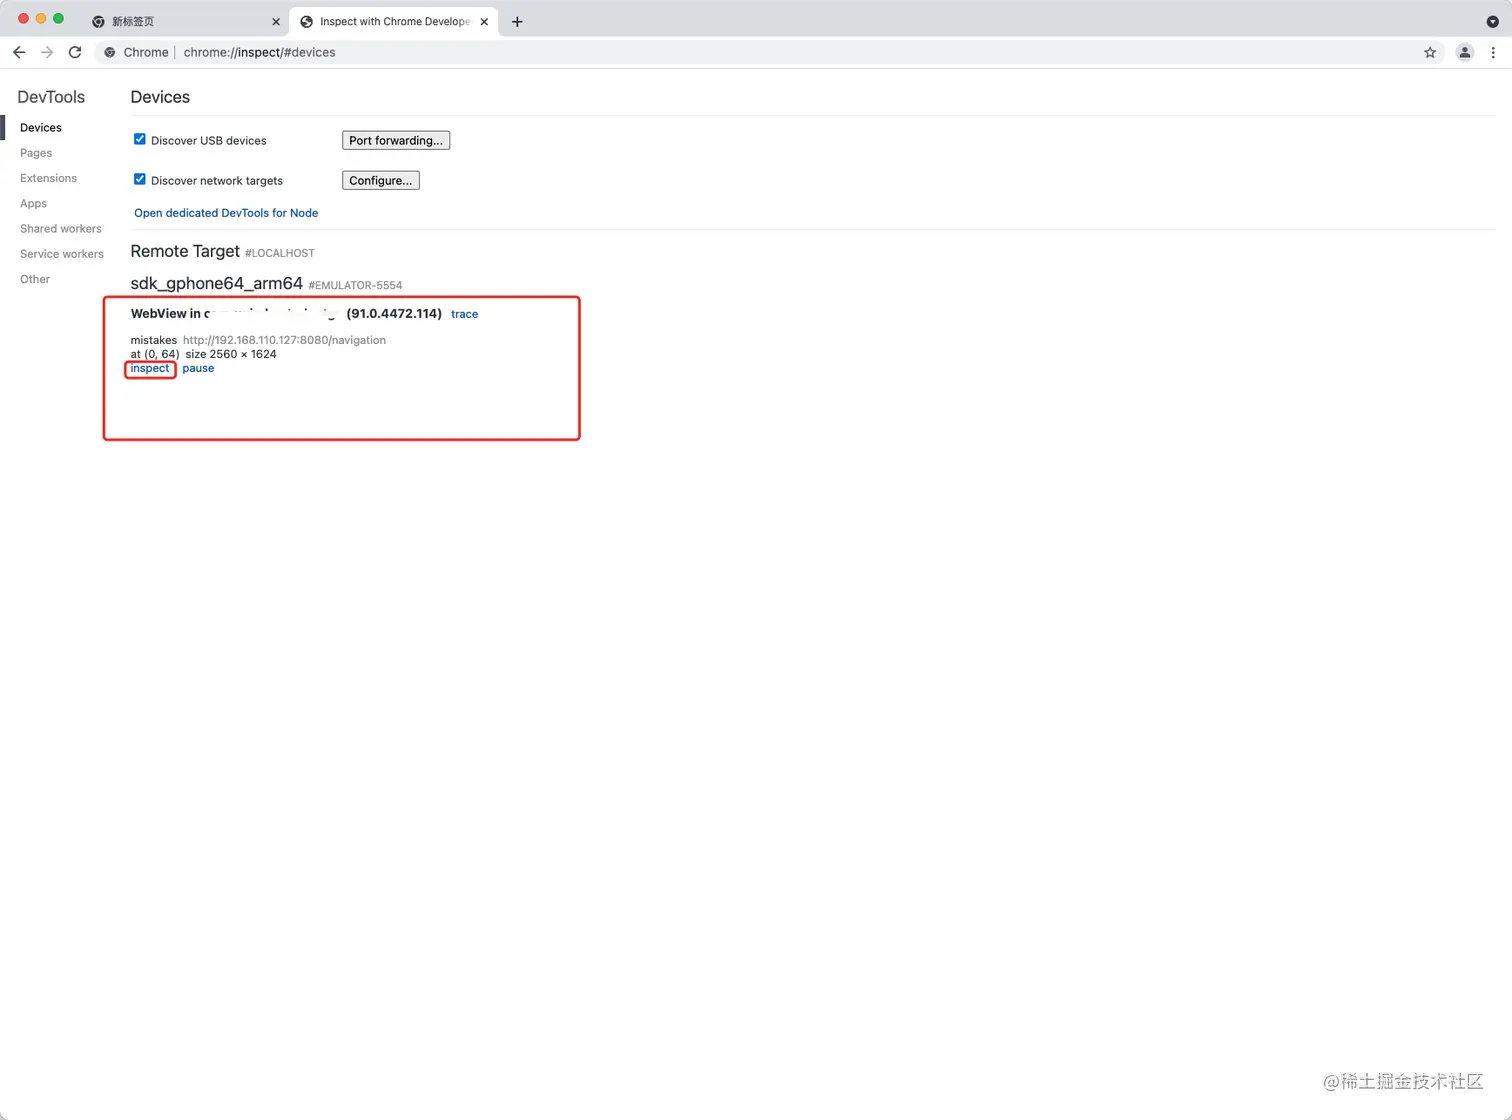Click the Configure... button
1512x1120 pixels.
381,180
